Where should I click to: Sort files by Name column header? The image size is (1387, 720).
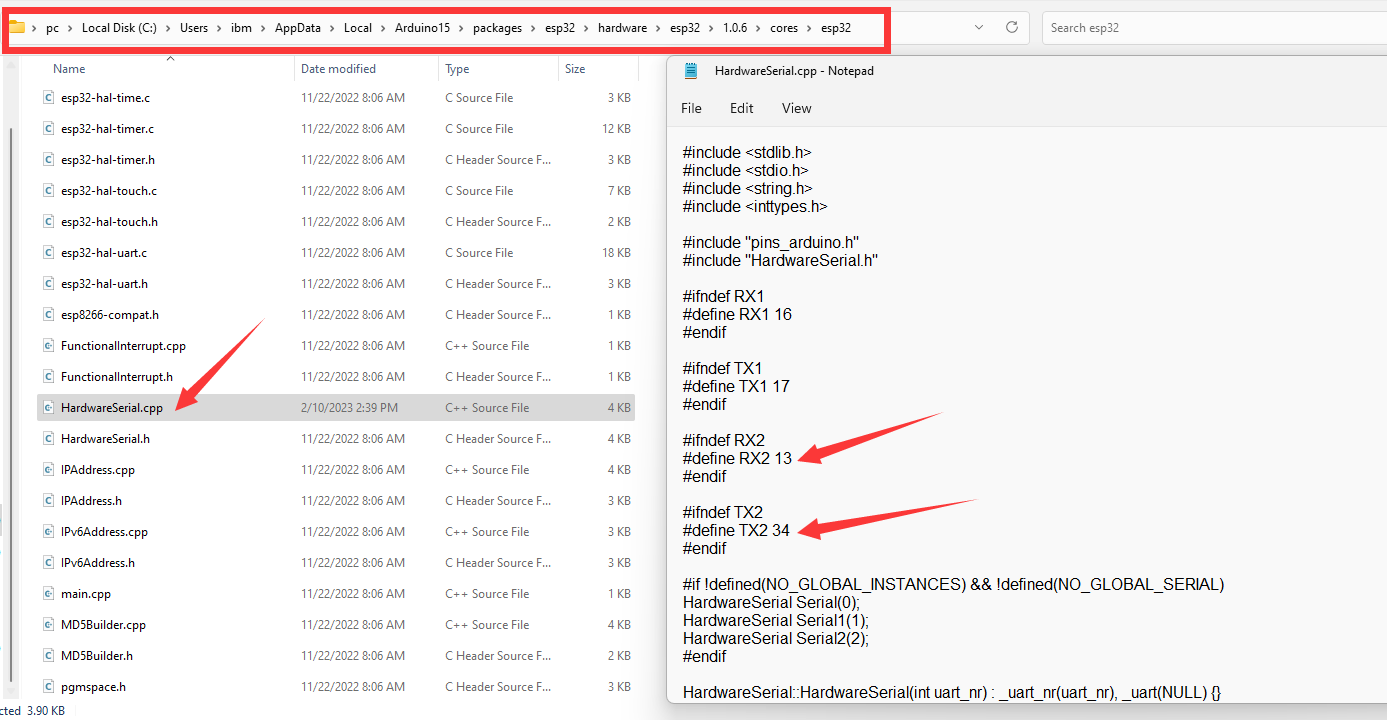coord(69,69)
